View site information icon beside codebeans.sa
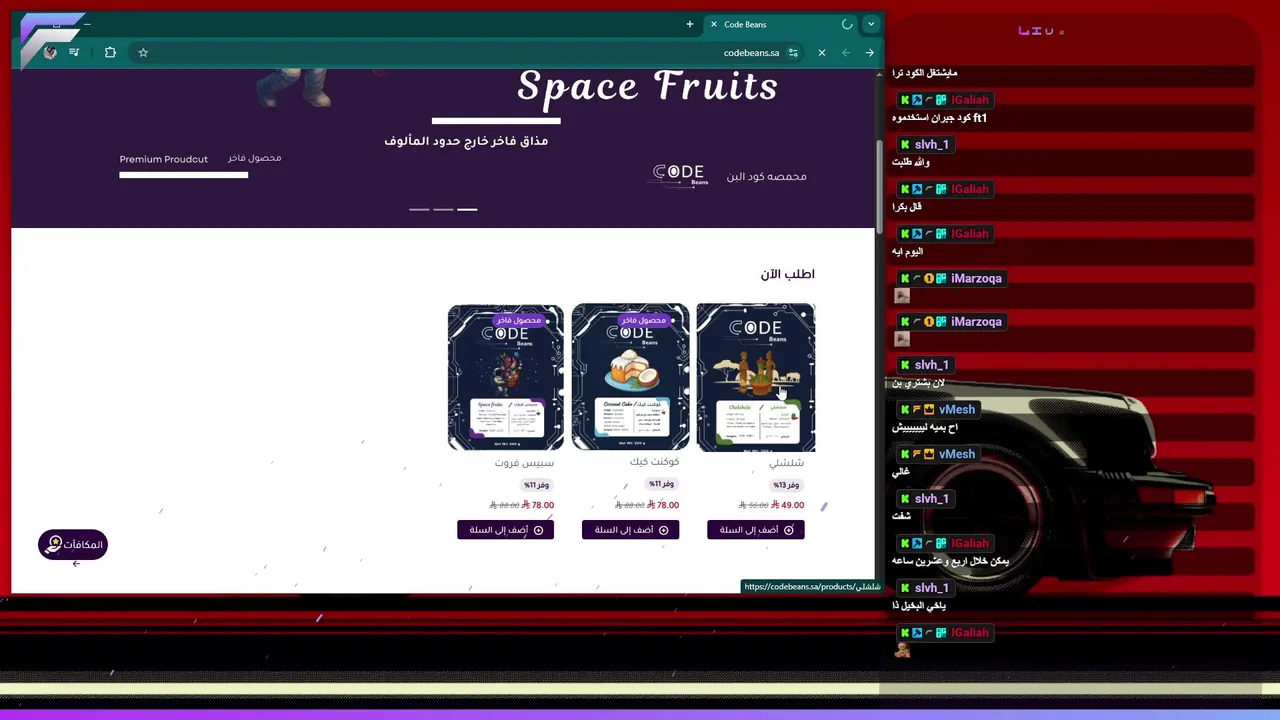 793,53
